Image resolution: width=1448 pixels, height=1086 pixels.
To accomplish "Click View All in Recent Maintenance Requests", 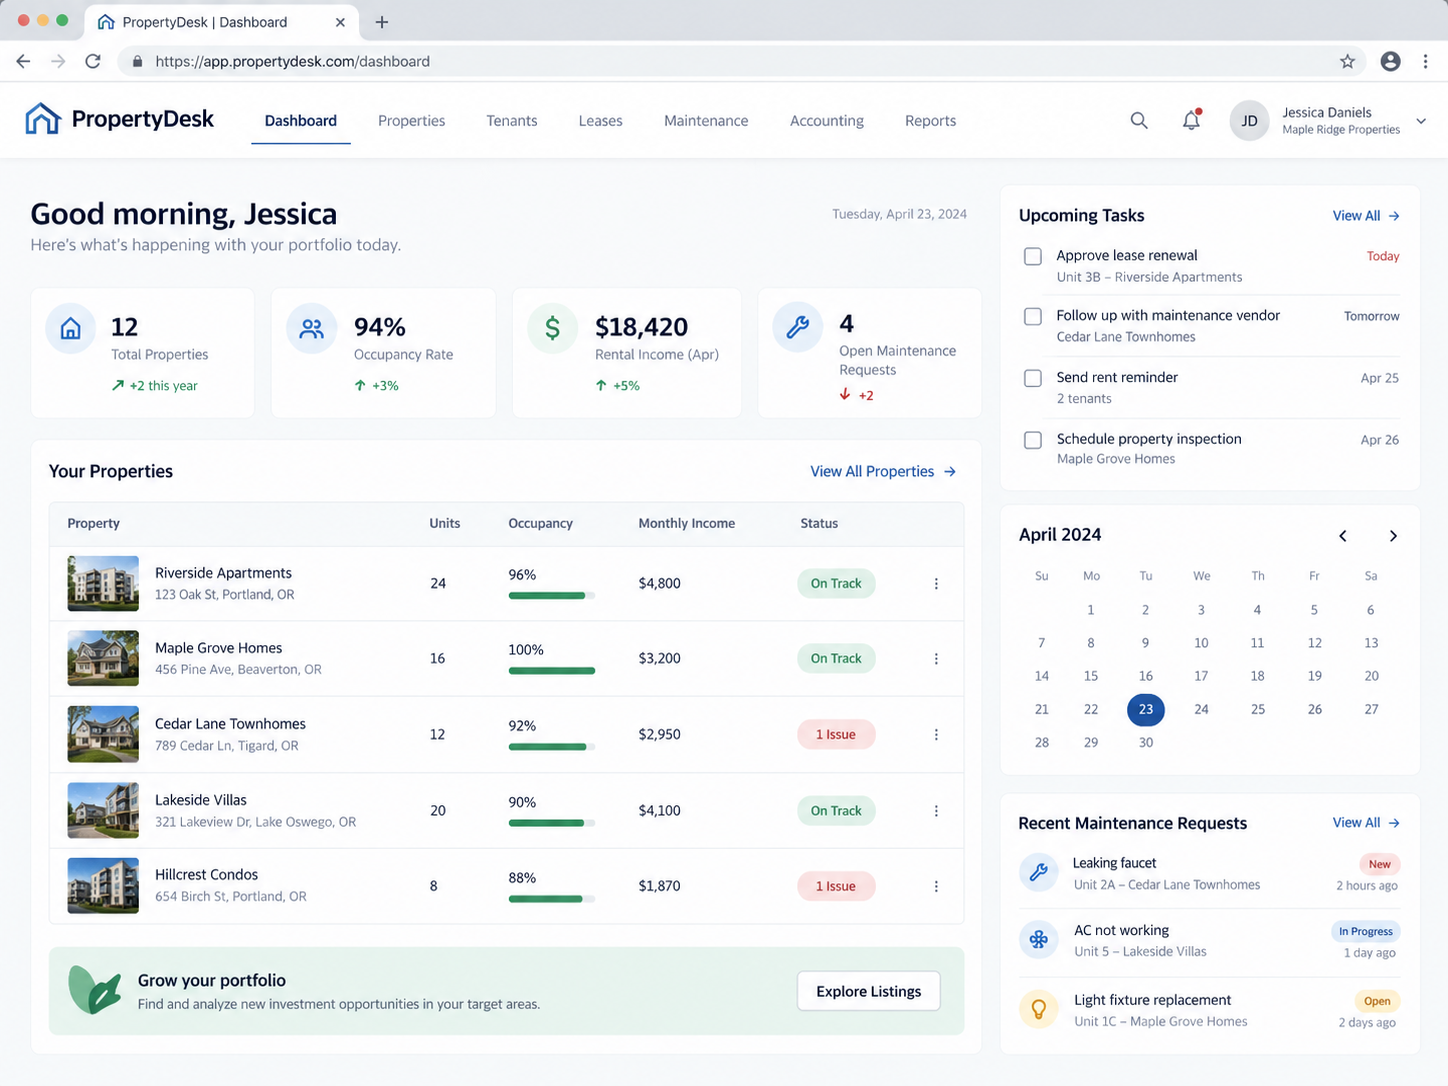I will pyautogui.click(x=1366, y=823).
